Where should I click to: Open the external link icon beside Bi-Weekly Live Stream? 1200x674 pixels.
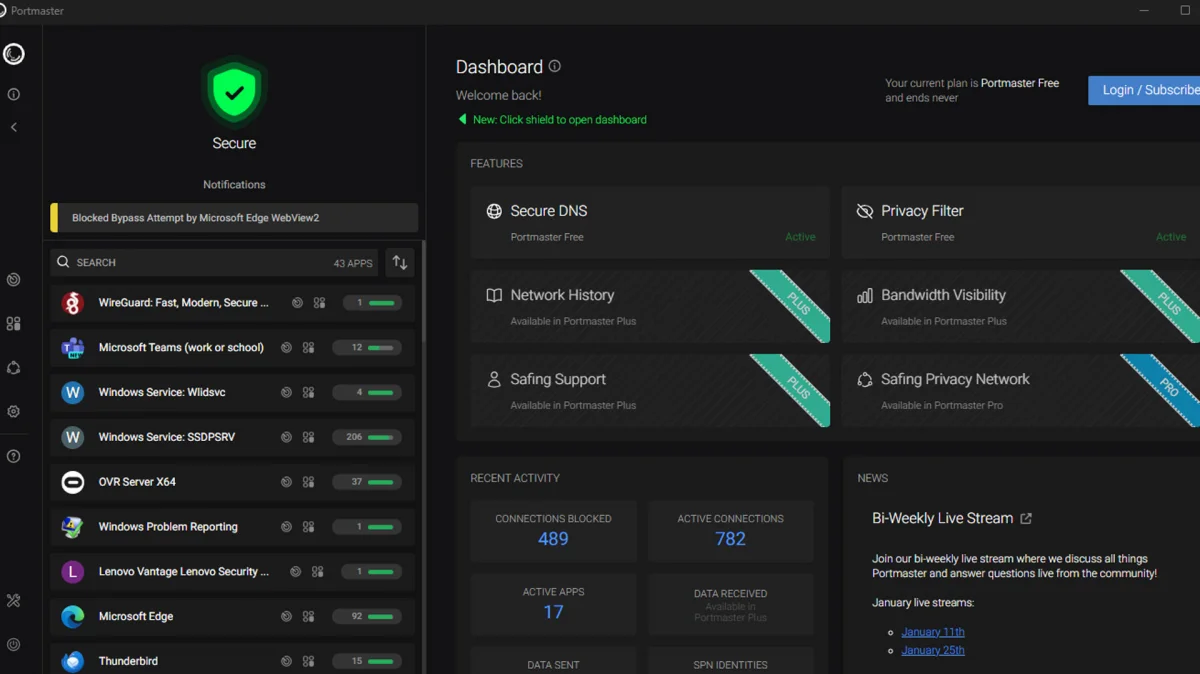click(x=1026, y=518)
